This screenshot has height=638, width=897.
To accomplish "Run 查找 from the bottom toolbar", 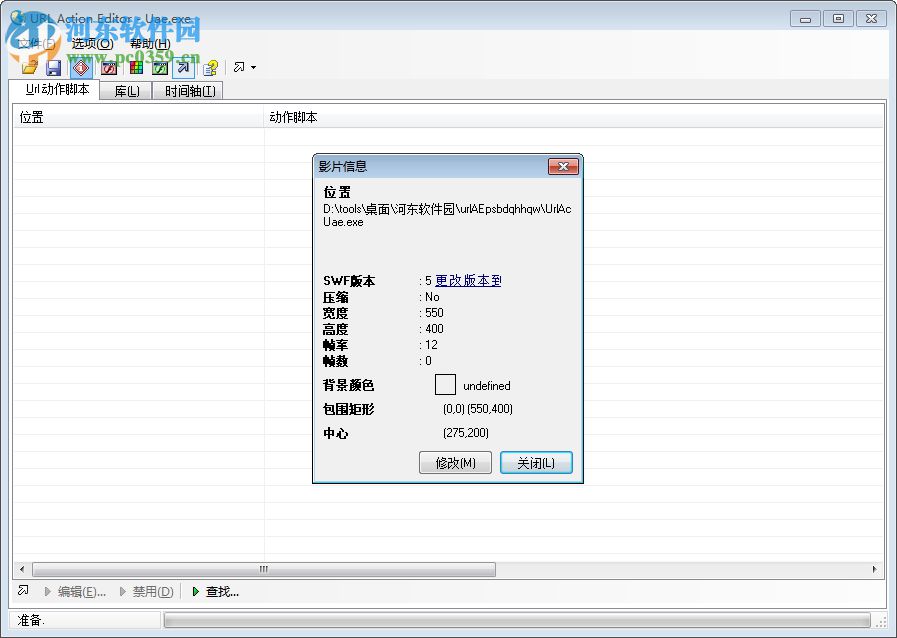I will [x=216, y=591].
